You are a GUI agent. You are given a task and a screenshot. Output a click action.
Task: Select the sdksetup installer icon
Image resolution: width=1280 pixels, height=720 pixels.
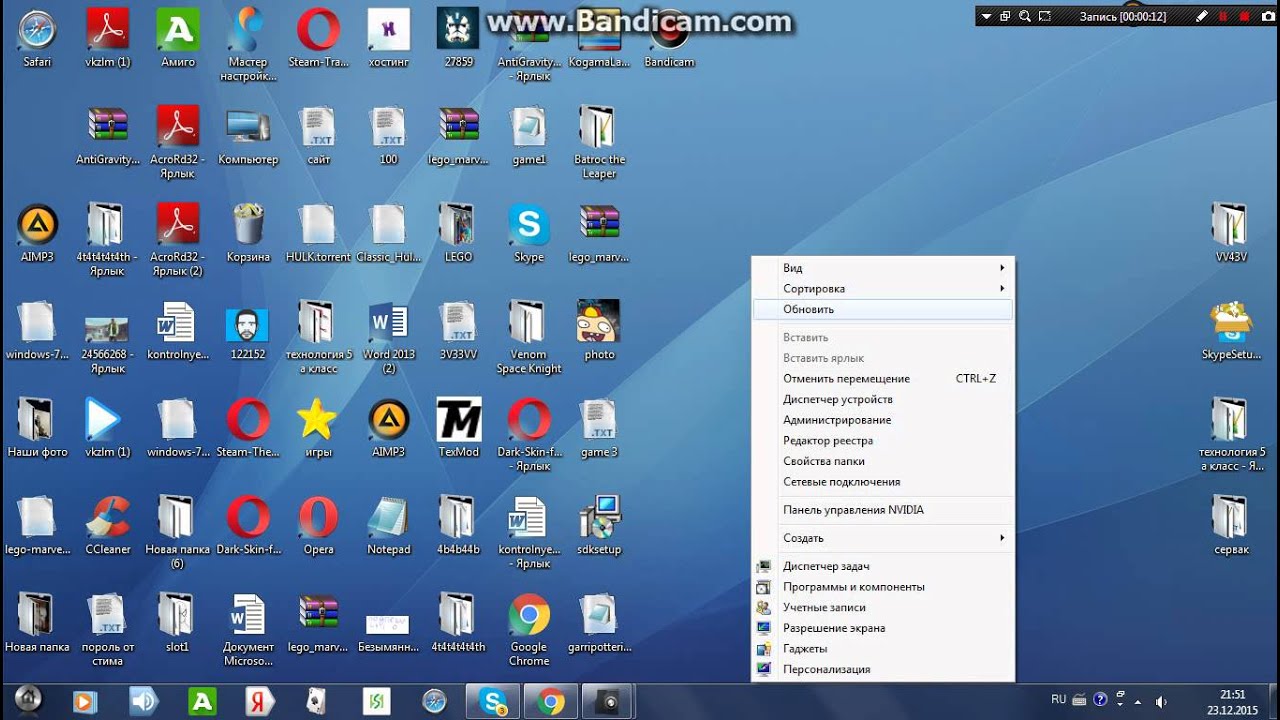click(599, 525)
